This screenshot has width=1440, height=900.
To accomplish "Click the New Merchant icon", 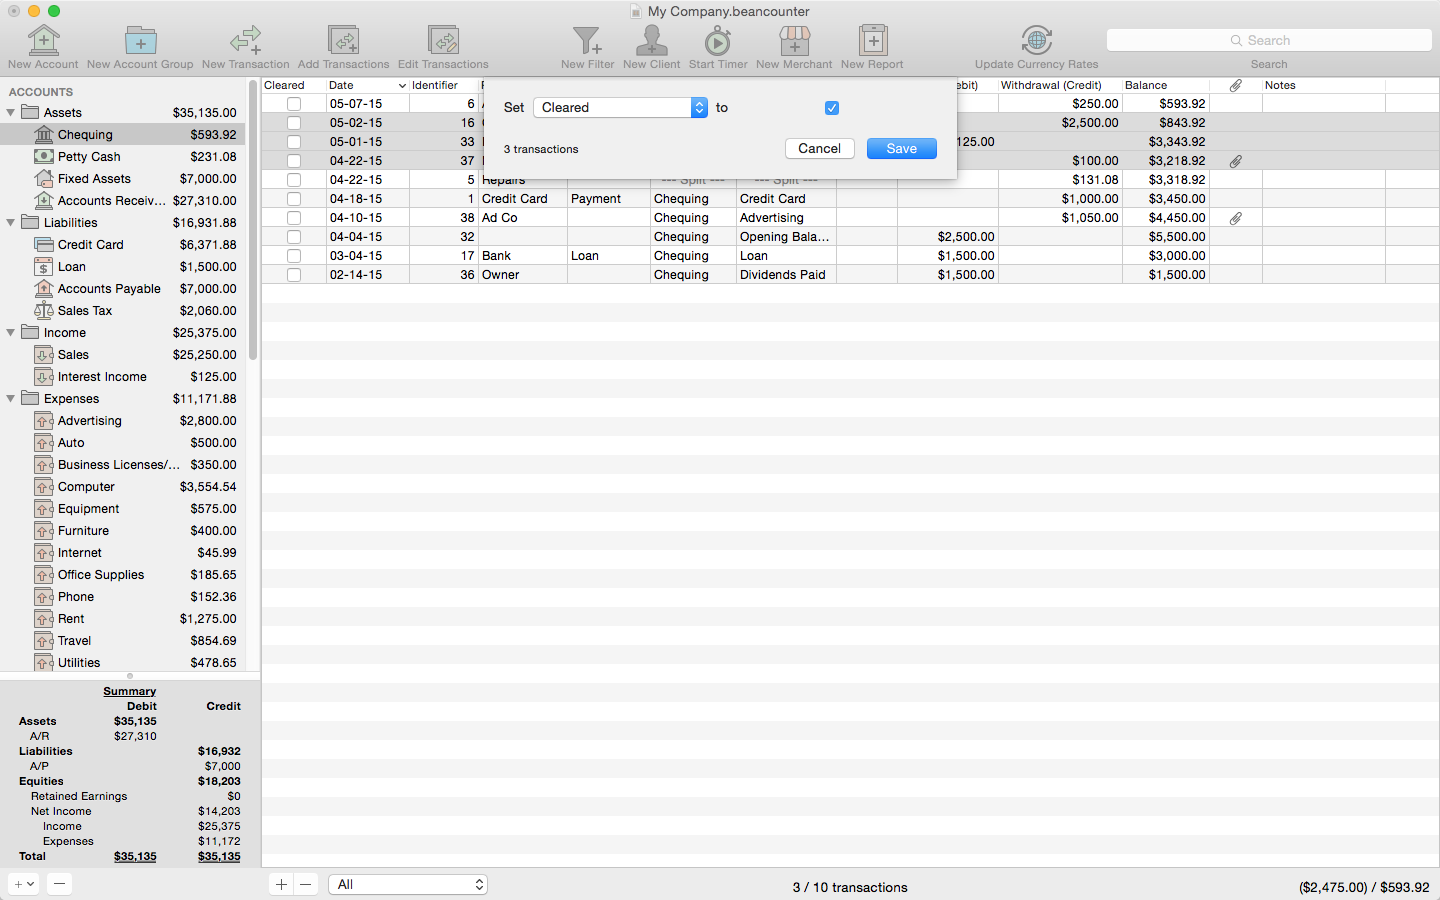I will [x=794, y=41].
